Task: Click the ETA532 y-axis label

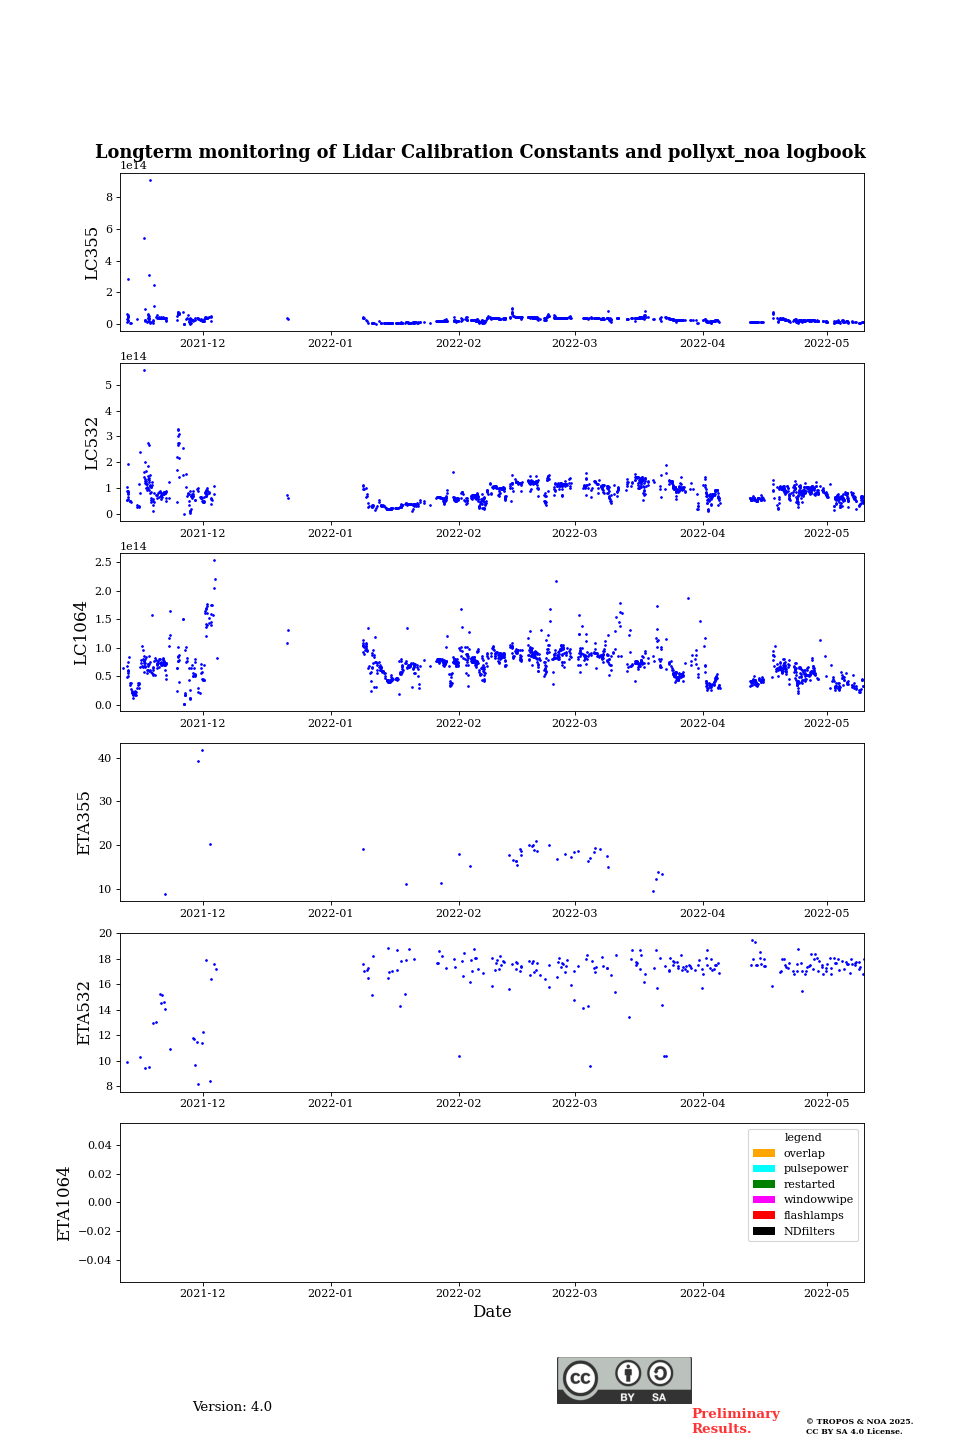Action: (84, 1013)
